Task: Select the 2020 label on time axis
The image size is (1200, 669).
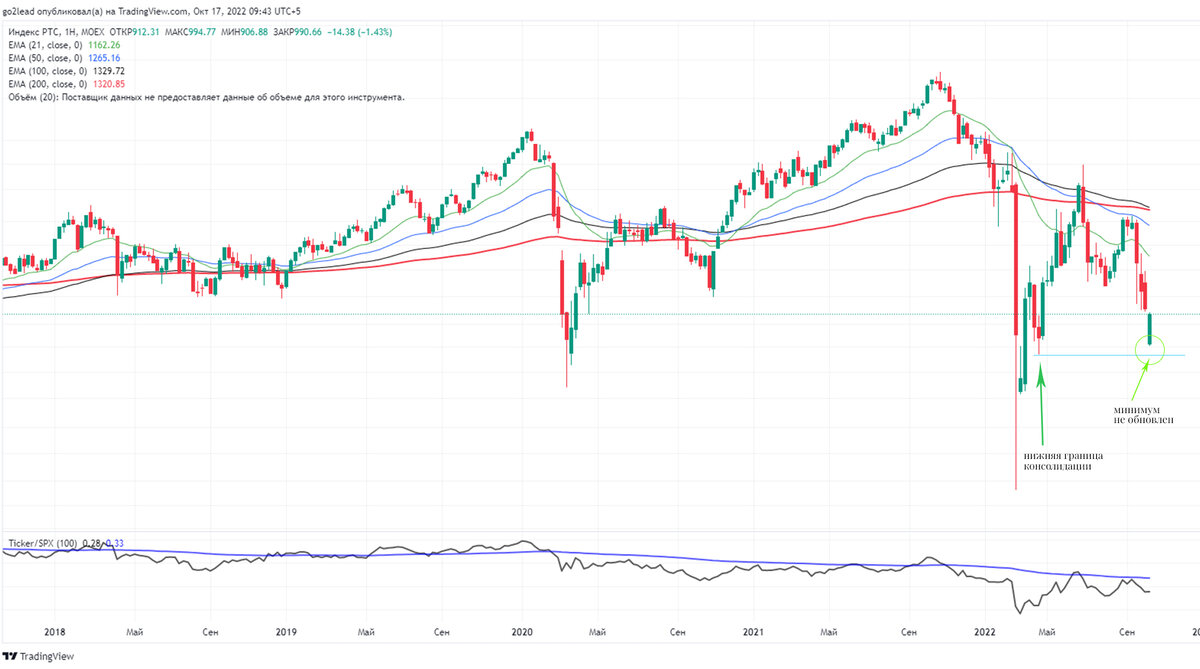Action: pos(523,632)
